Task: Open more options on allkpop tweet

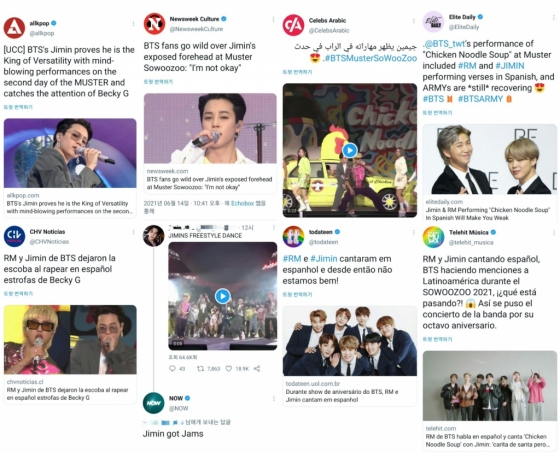Action: tap(133, 24)
